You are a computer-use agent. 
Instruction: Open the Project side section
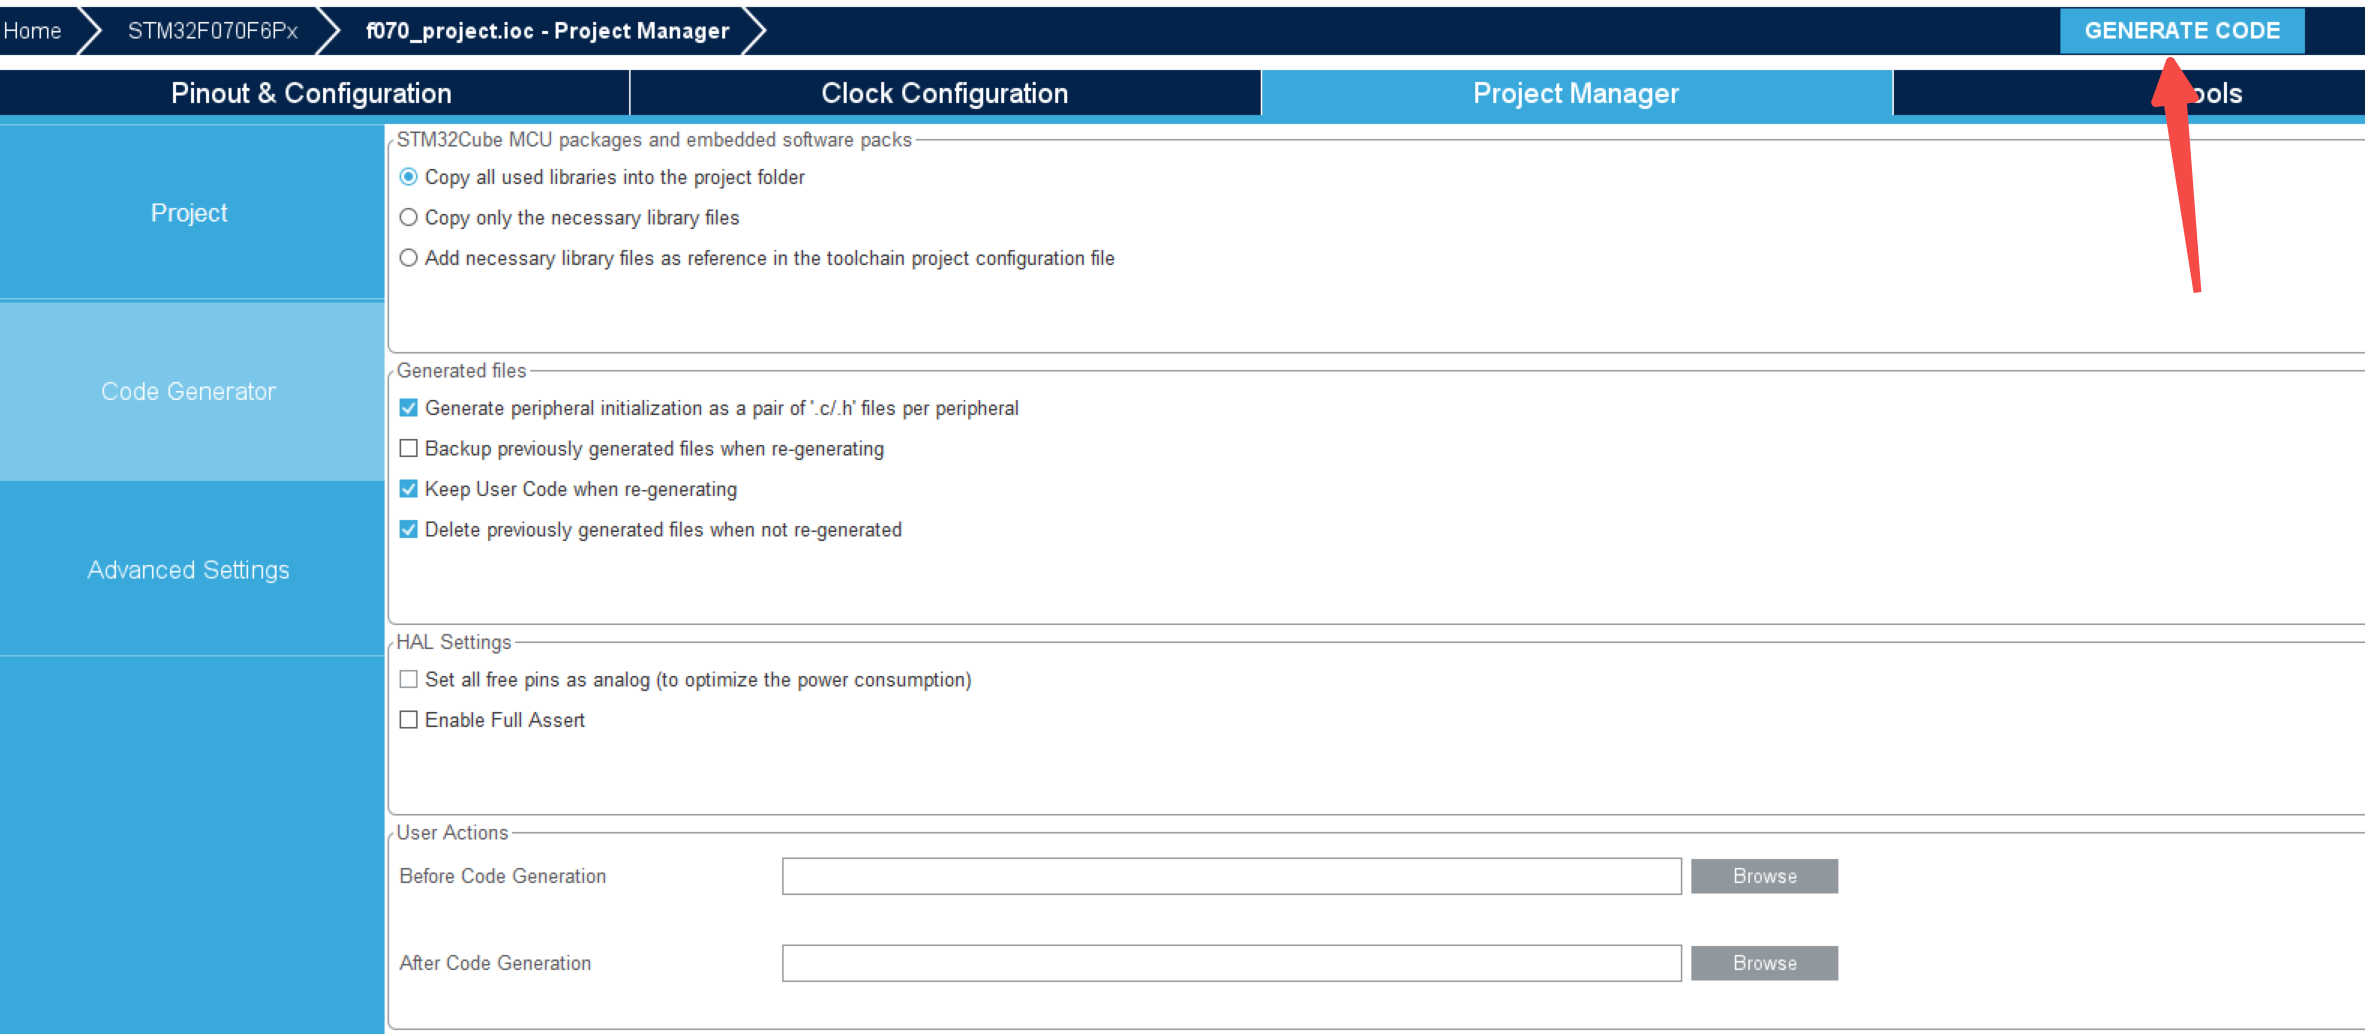pyautogui.click(x=190, y=213)
